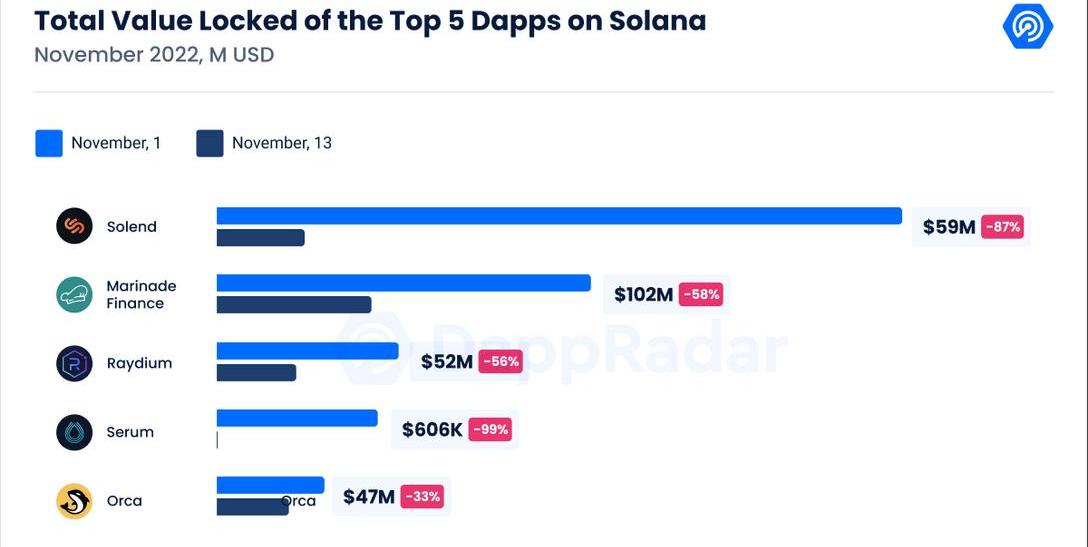Click the Solend logo icon
The width and height of the screenshot is (1088, 547).
[74, 226]
